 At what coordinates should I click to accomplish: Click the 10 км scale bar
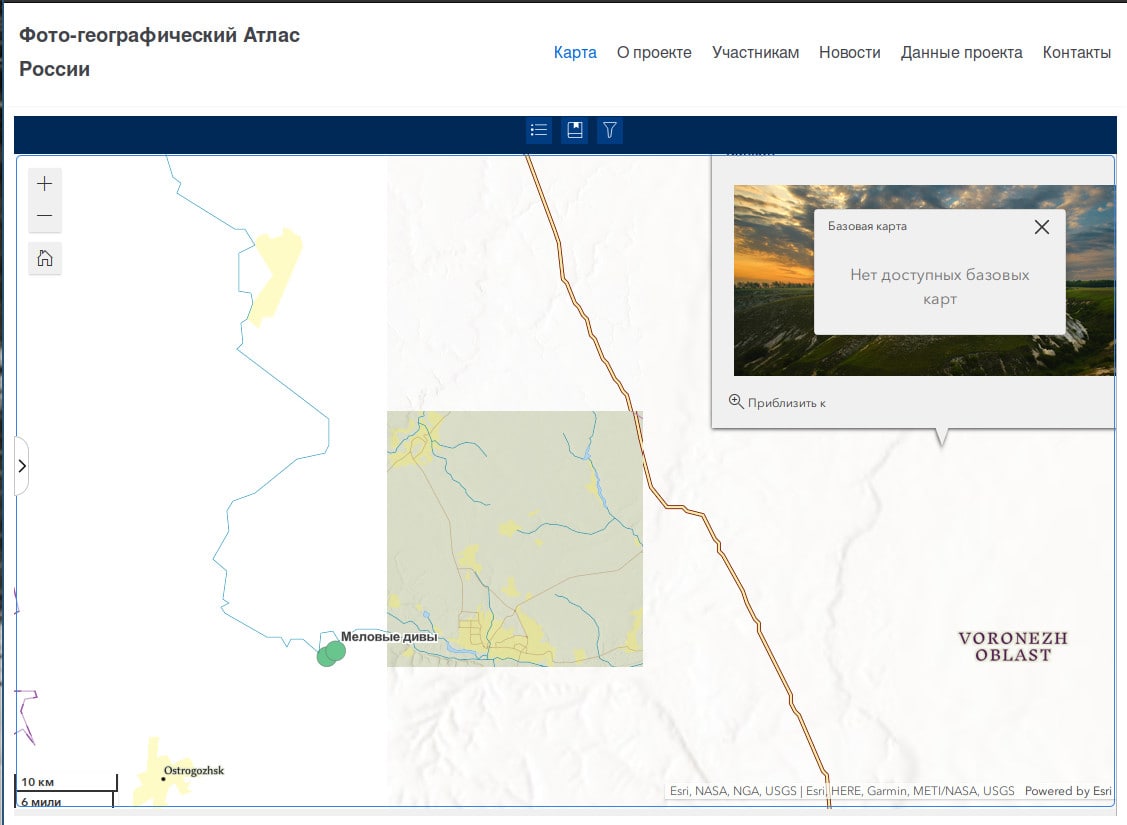tap(66, 782)
